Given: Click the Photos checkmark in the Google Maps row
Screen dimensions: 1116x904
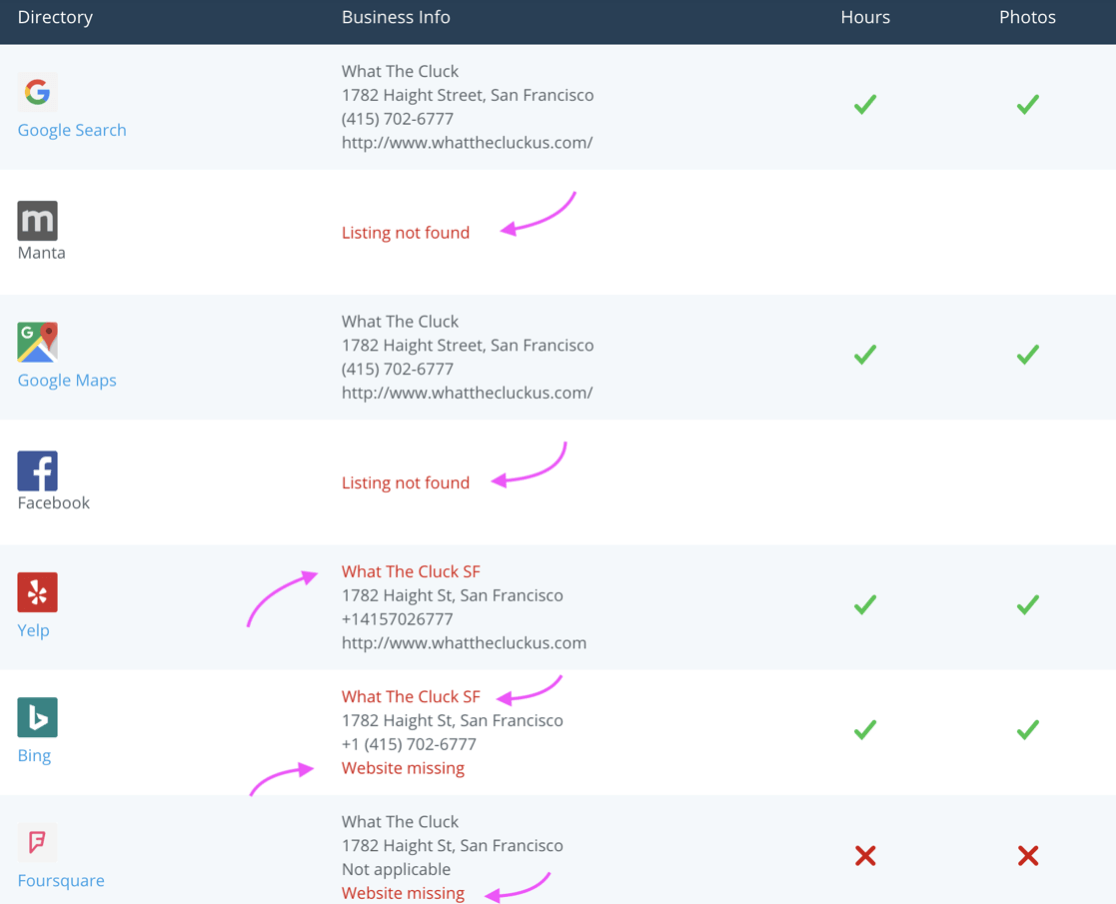Looking at the screenshot, I should pos(1028,354).
